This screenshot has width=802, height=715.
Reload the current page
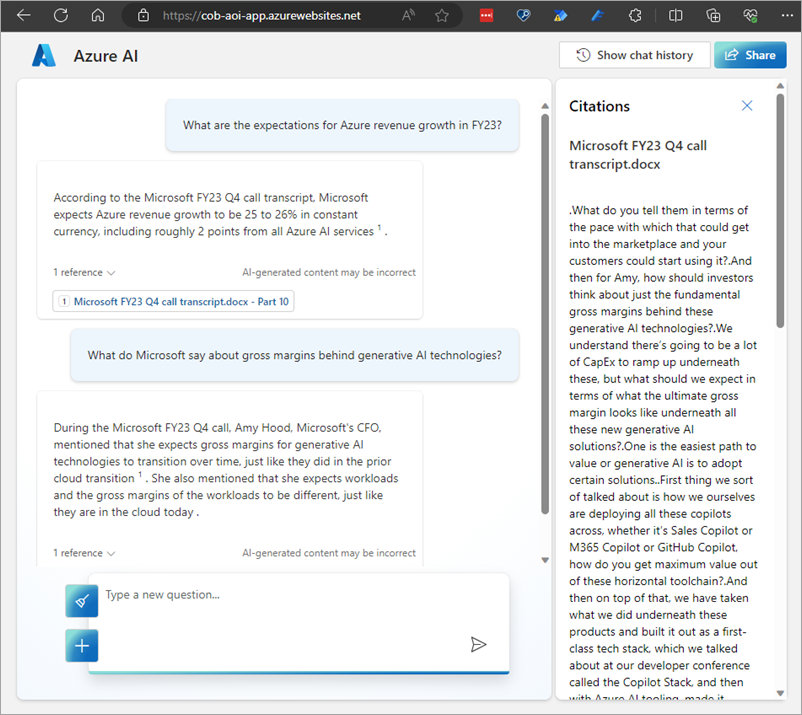coord(61,15)
